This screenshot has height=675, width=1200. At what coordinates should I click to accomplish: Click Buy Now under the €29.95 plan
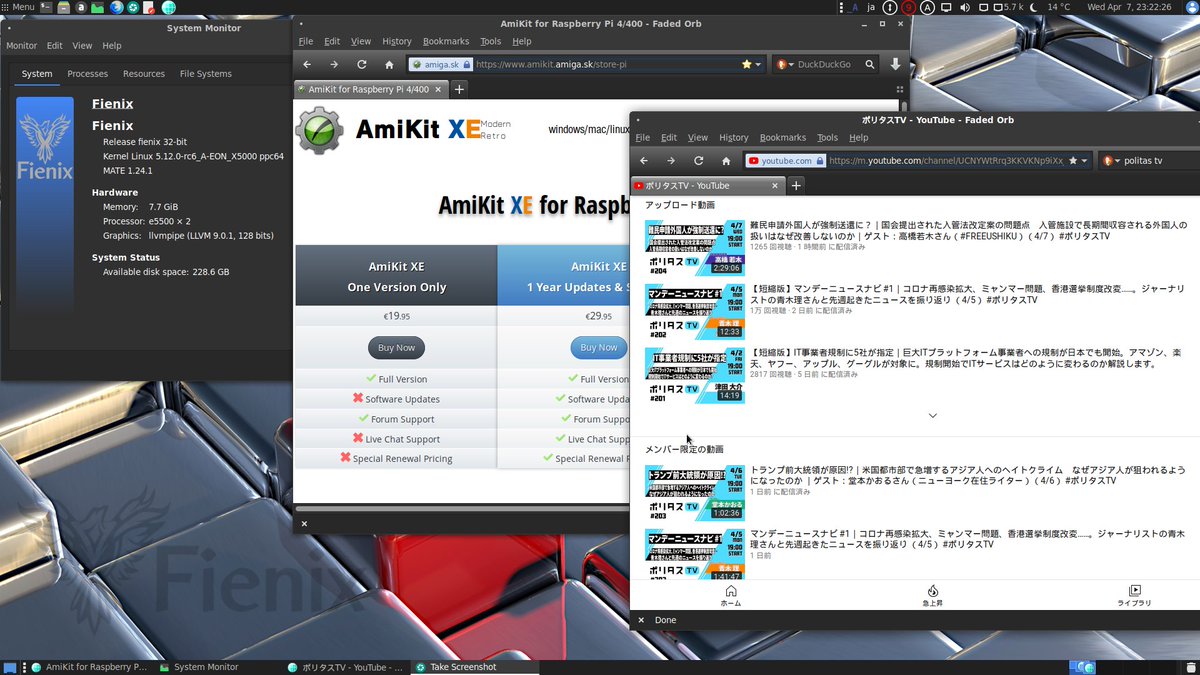599,347
